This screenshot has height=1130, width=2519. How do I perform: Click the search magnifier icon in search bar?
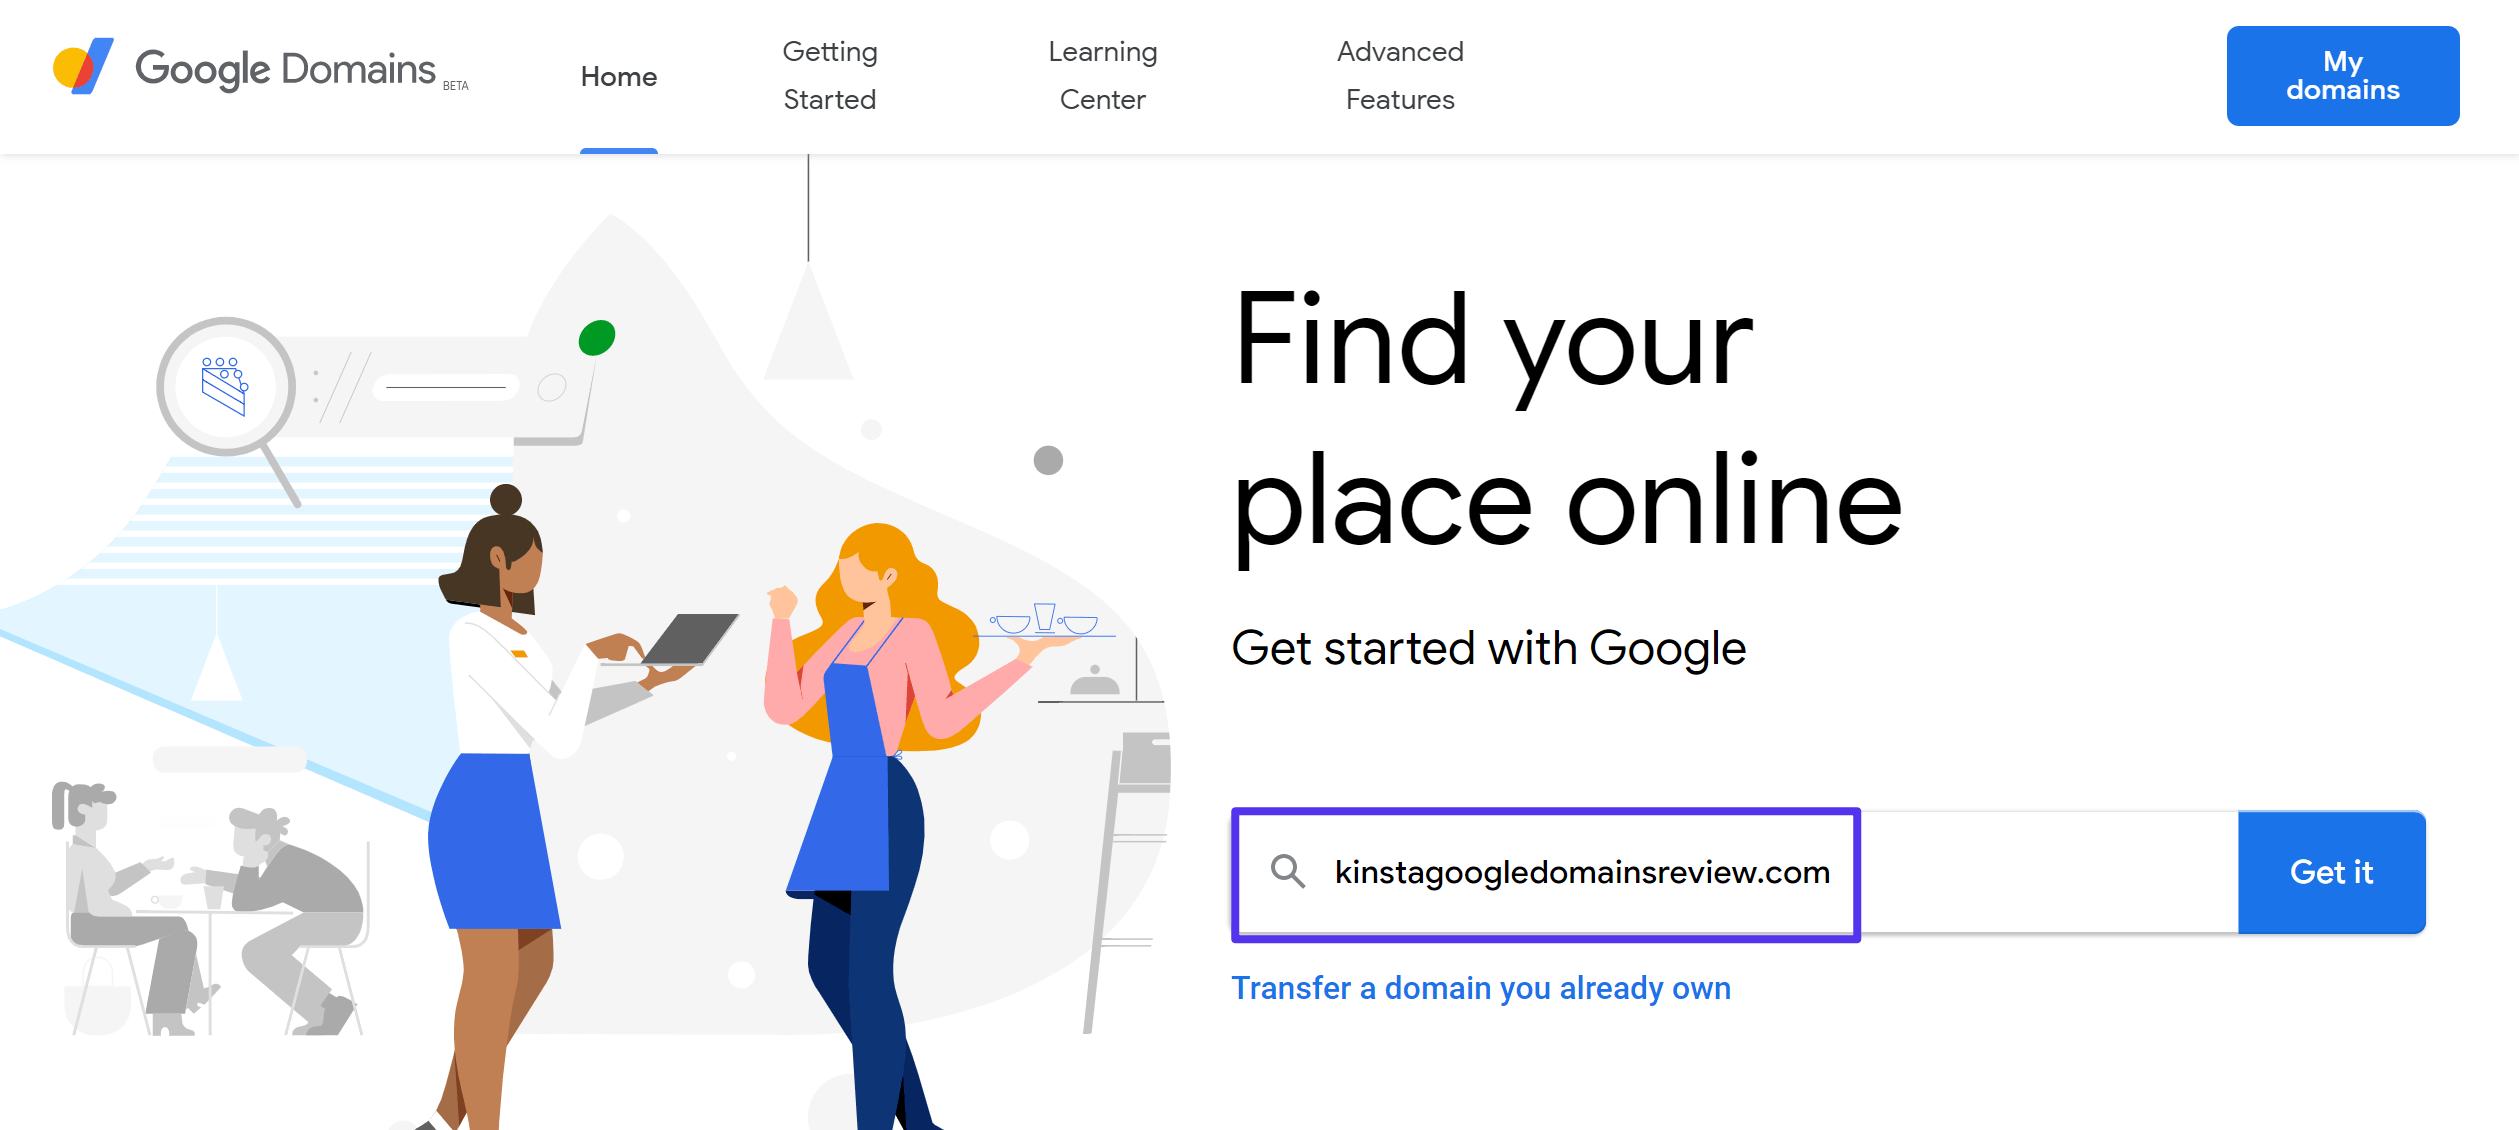[1287, 873]
